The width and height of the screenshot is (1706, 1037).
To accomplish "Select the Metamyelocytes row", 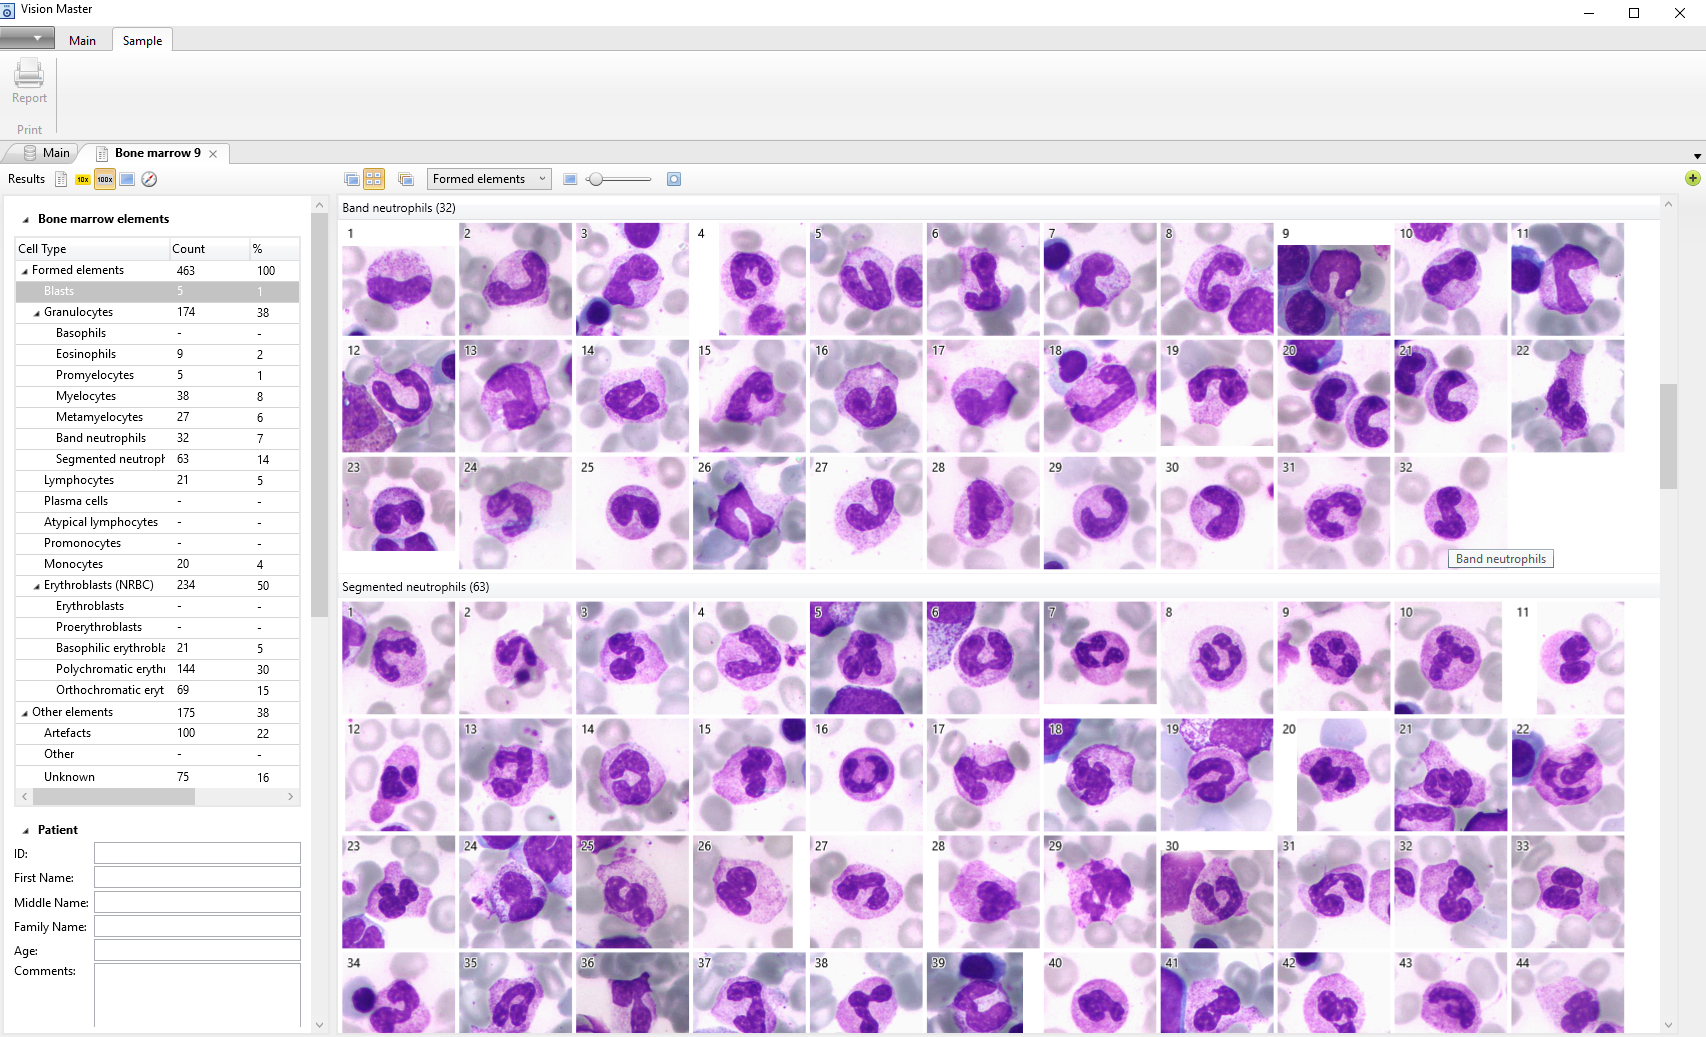I will click(157, 417).
